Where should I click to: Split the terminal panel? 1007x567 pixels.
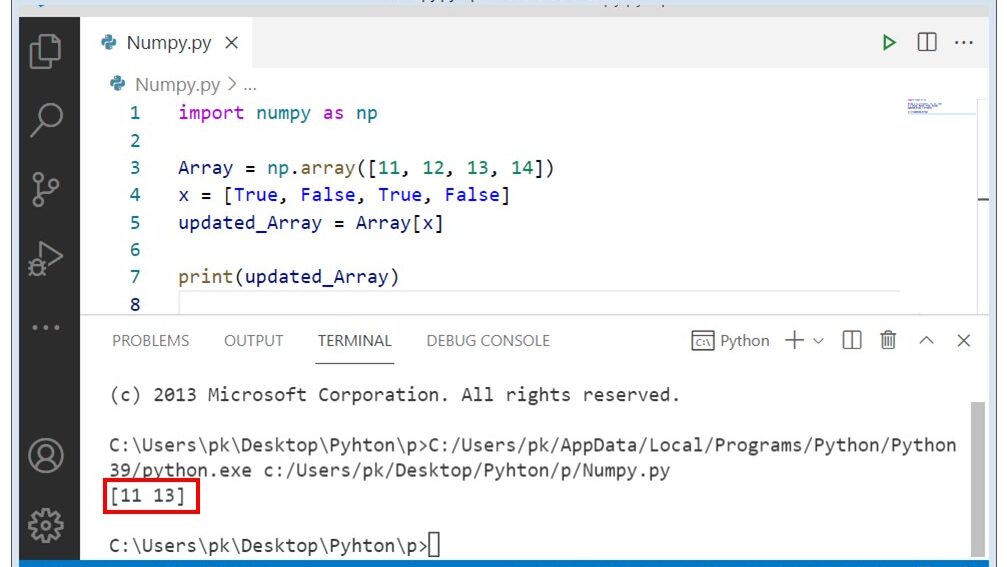(x=852, y=341)
